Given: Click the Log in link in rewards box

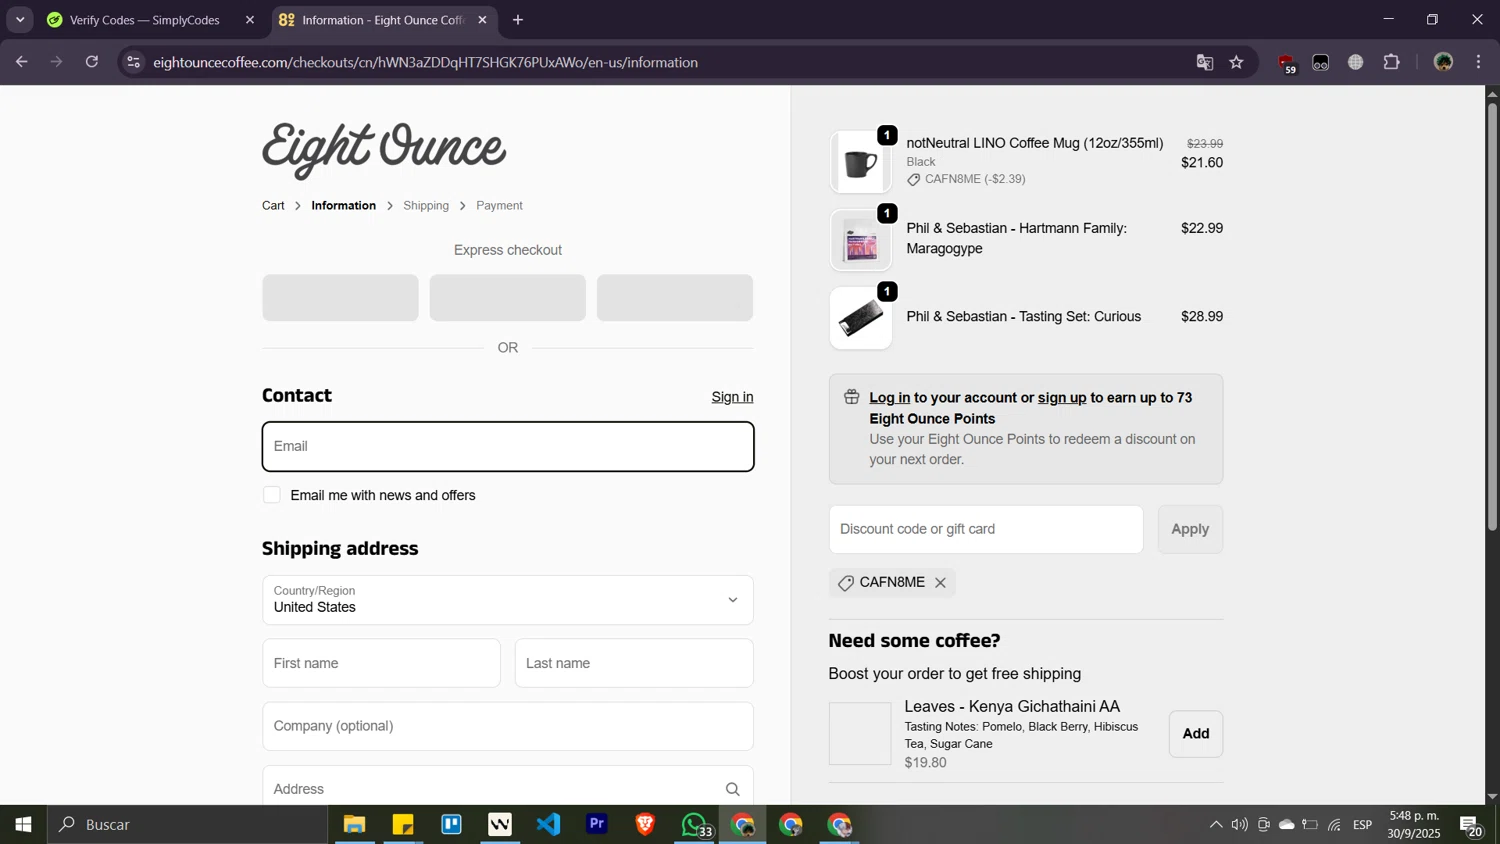Looking at the screenshot, I should [x=889, y=397].
